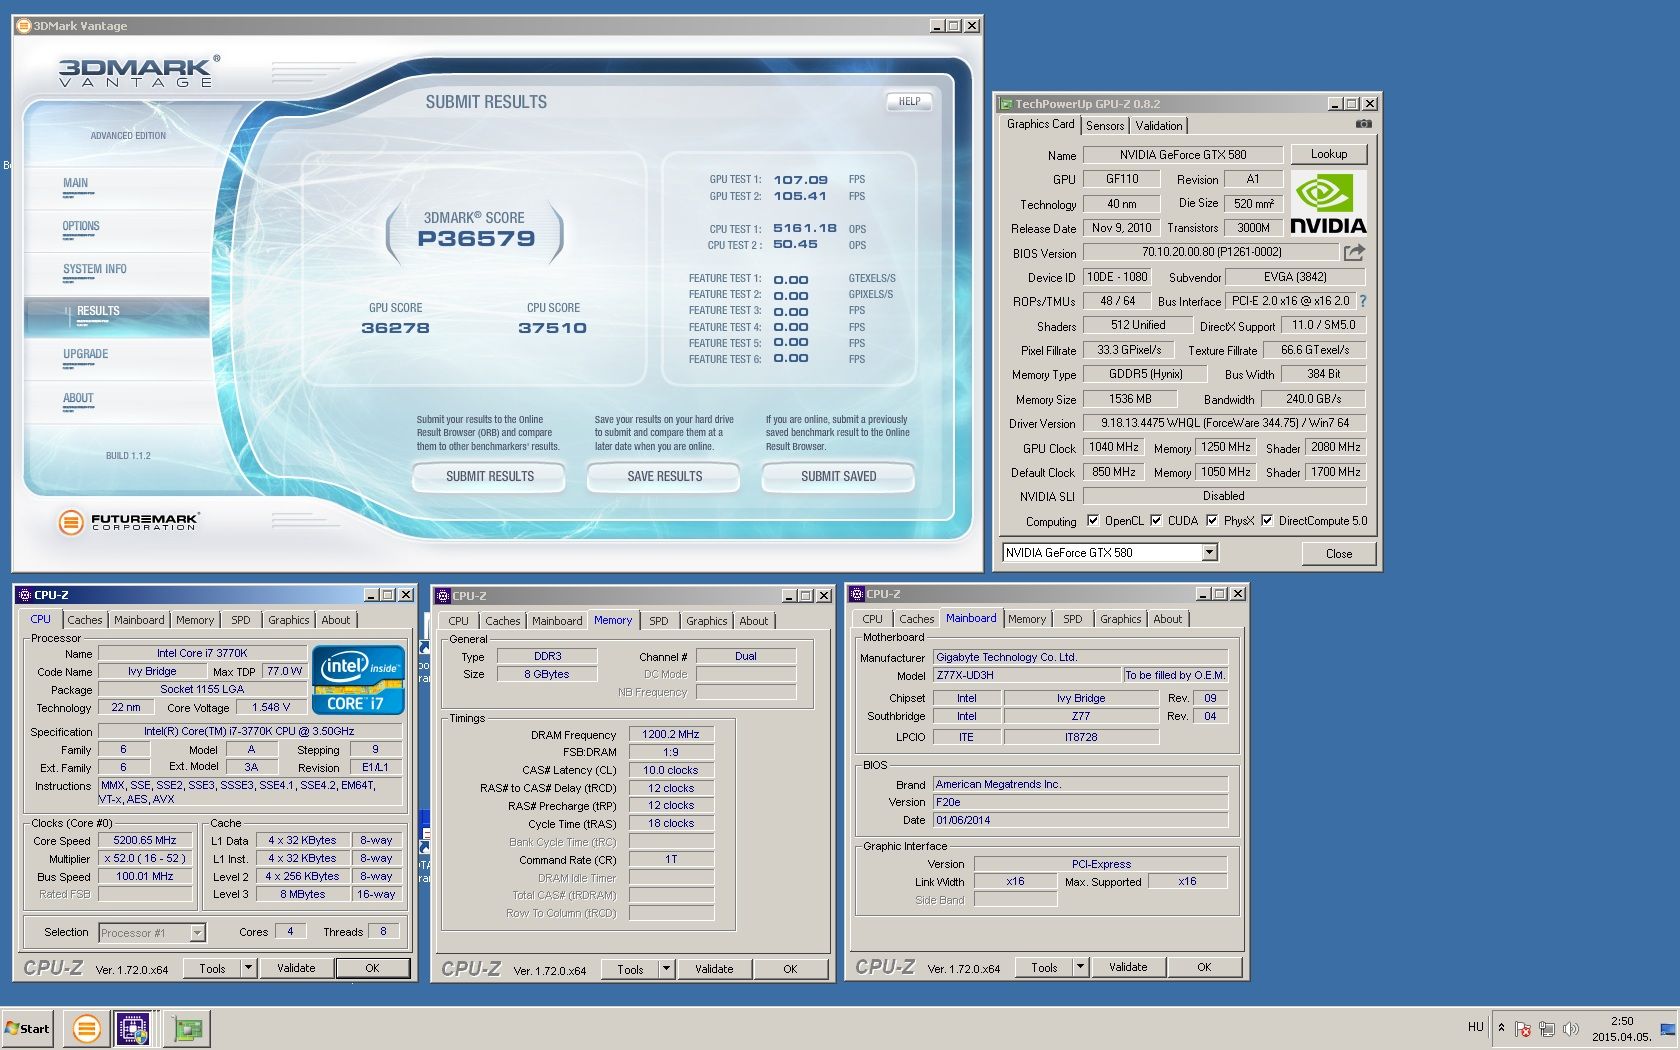The height and width of the screenshot is (1050, 1680).
Task: Click the Submit Results button
Action: (489, 477)
